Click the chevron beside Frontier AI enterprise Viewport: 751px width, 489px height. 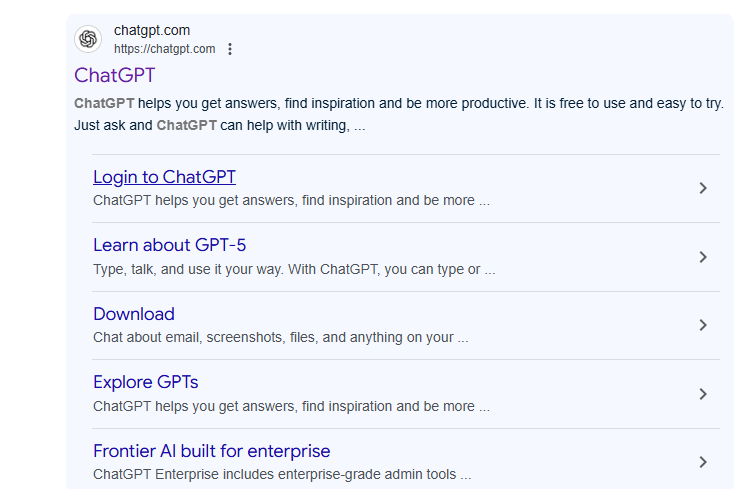click(x=703, y=462)
